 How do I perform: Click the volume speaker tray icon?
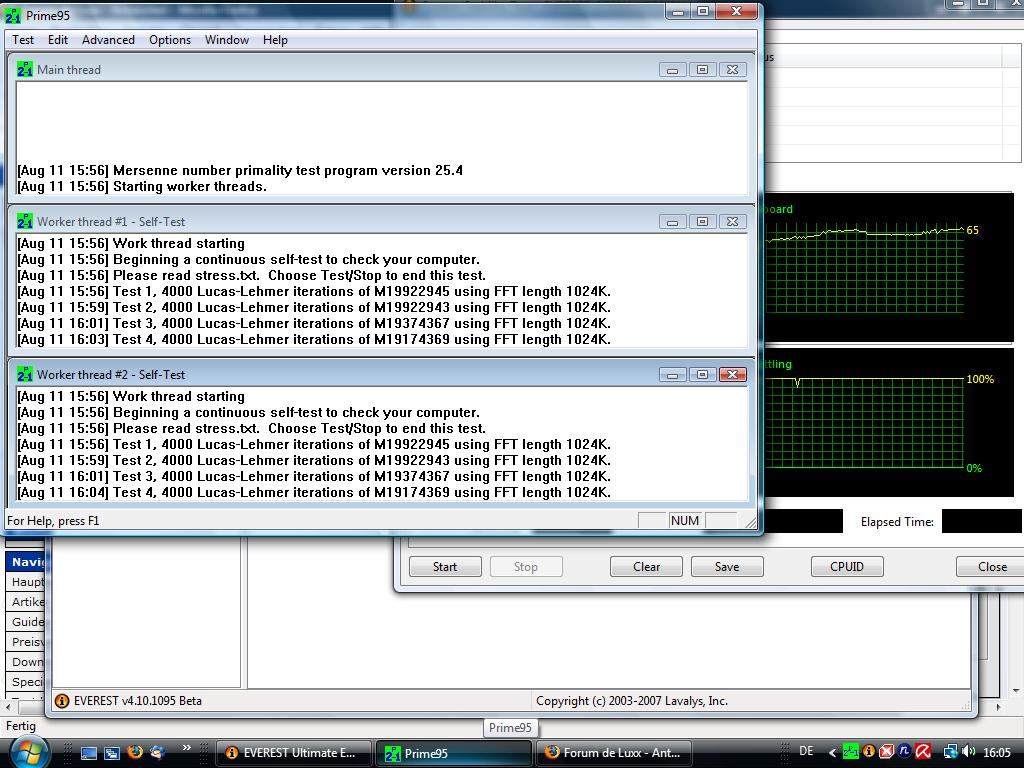(x=968, y=752)
